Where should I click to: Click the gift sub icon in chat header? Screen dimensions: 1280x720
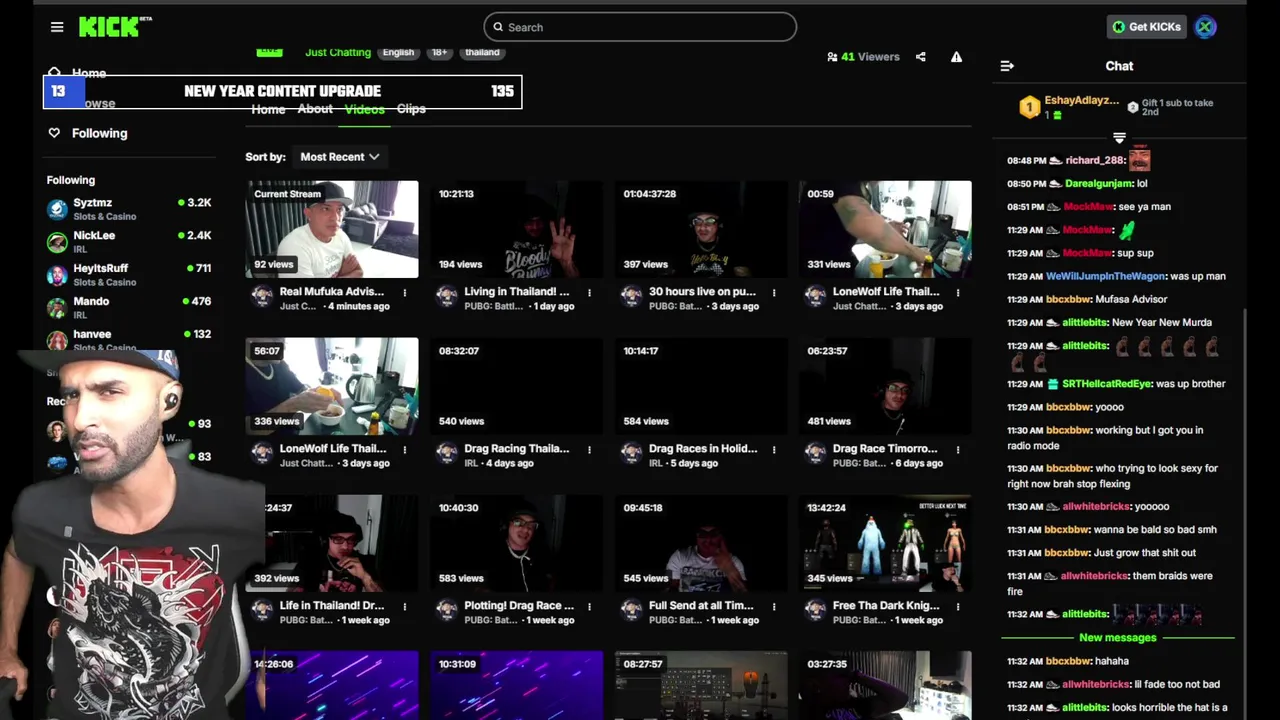coord(1132,107)
